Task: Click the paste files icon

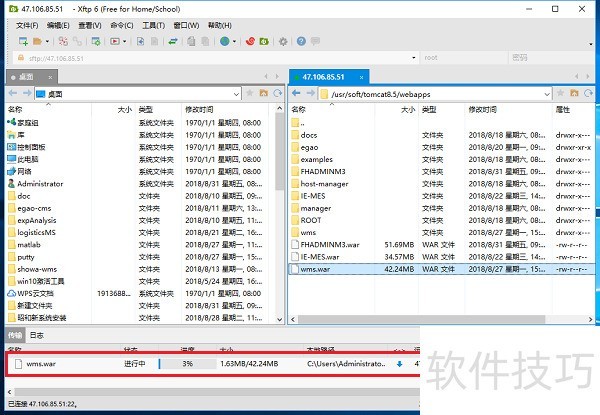Action: click(x=205, y=41)
